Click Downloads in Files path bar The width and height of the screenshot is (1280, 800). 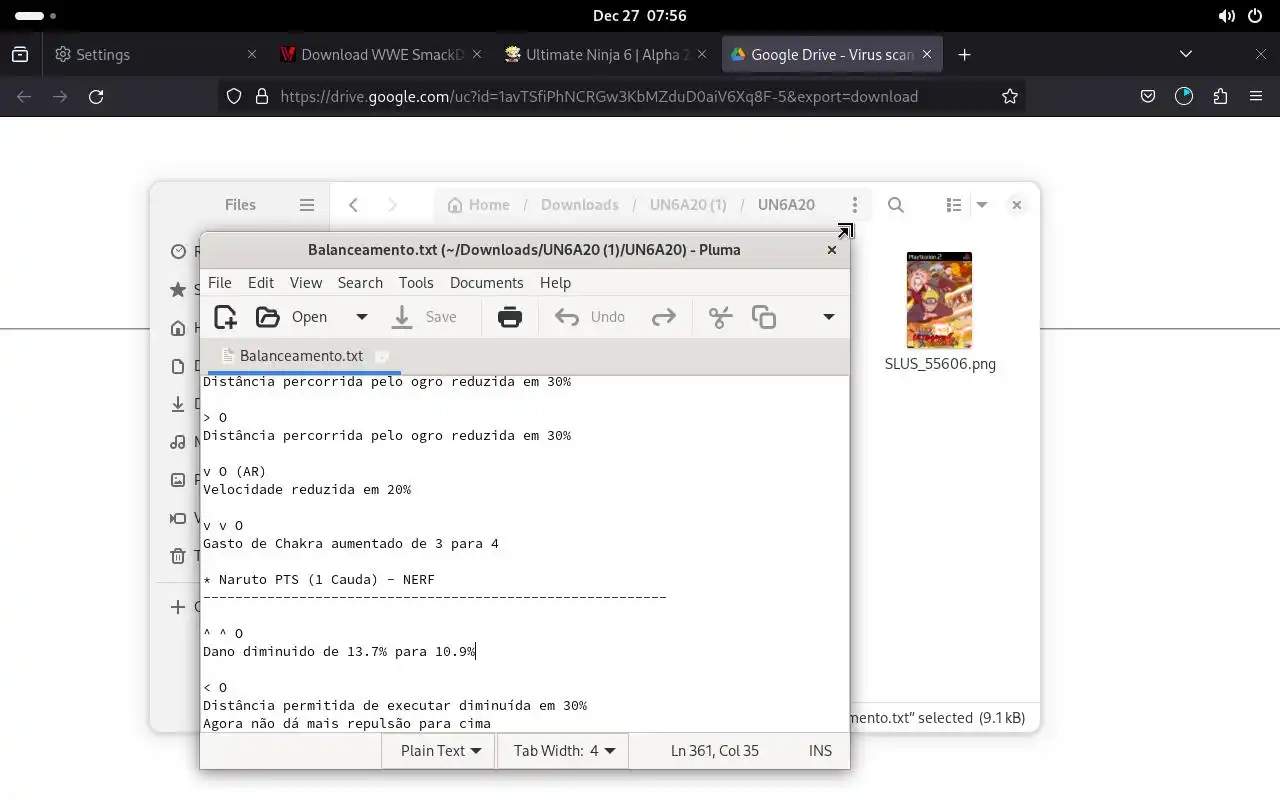click(x=580, y=205)
